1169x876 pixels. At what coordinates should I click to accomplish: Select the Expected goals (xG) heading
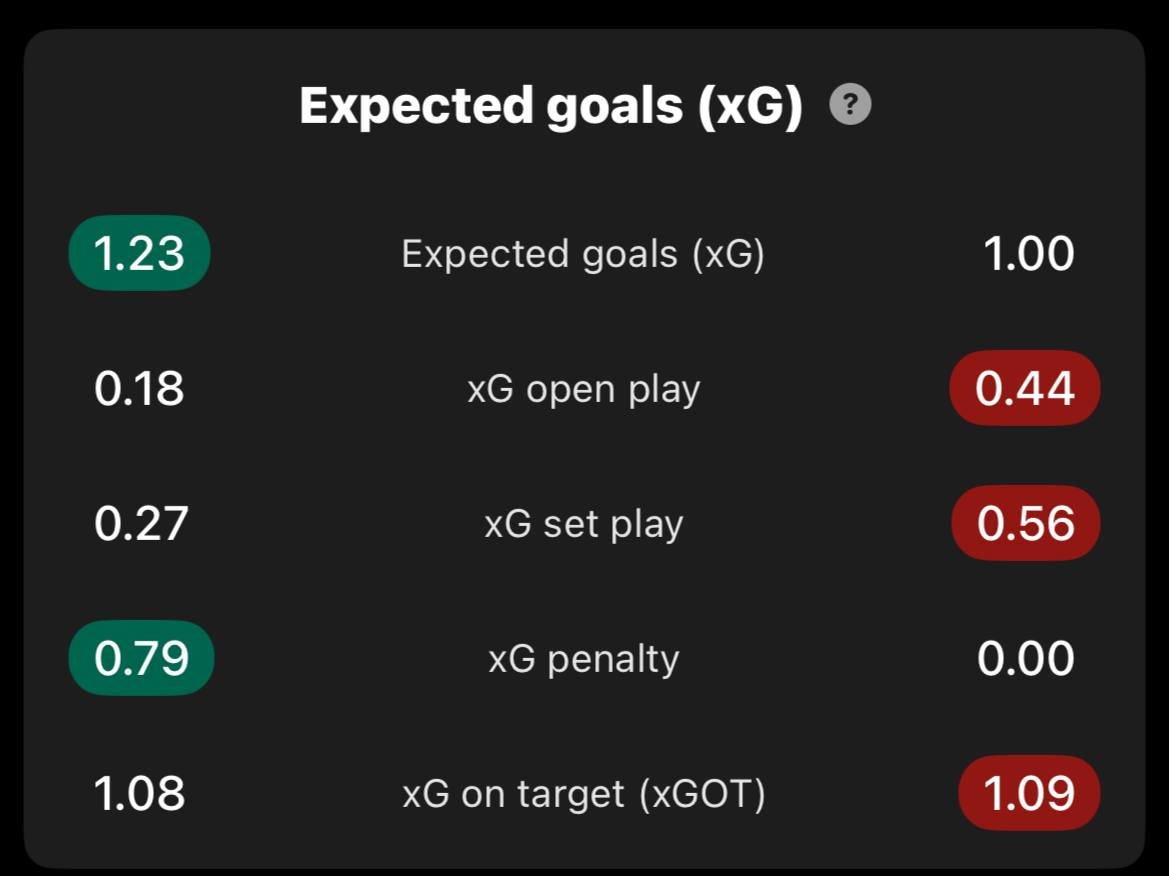click(x=551, y=105)
